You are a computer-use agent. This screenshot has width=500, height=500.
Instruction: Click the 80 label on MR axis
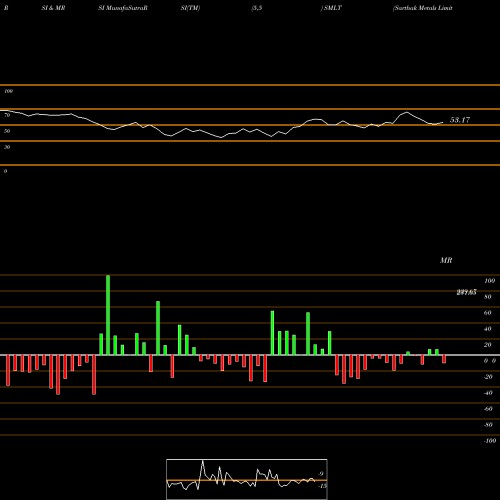488,297
